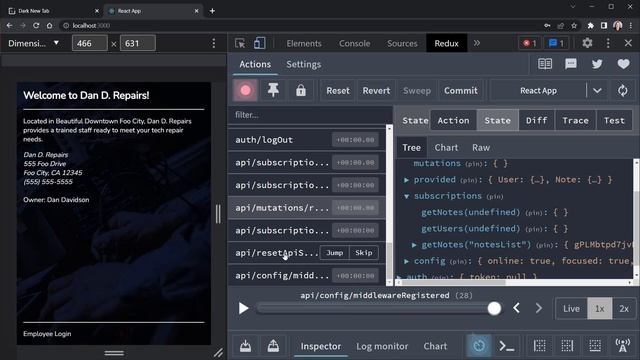Toggle the slider timer icon
640x360 pixels.
pyautogui.click(x=479, y=346)
